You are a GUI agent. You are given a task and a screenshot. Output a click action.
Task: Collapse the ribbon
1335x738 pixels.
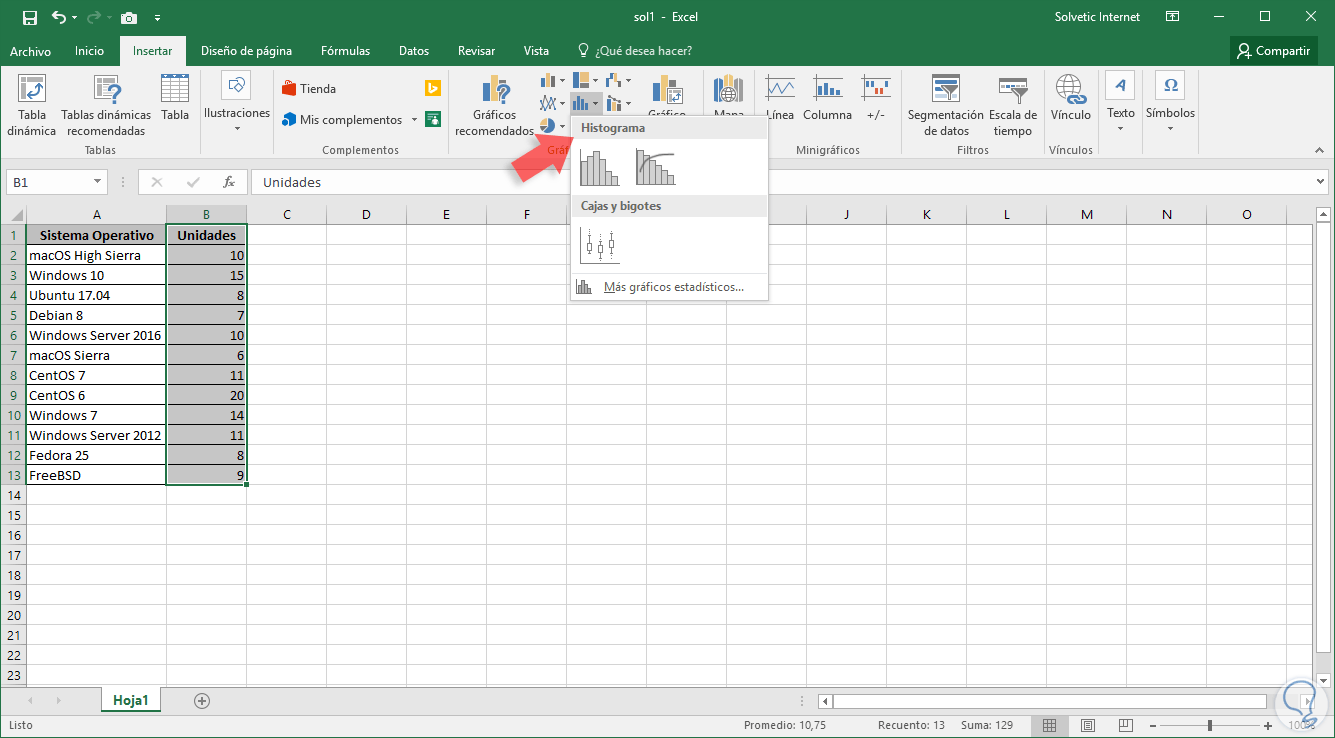coord(1318,150)
